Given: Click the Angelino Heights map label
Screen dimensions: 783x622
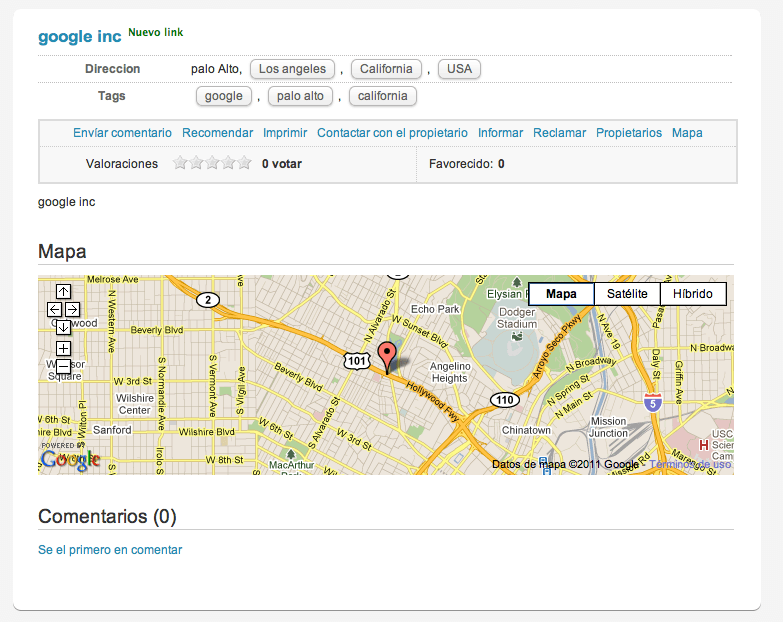Looking at the screenshot, I should pos(450,372).
